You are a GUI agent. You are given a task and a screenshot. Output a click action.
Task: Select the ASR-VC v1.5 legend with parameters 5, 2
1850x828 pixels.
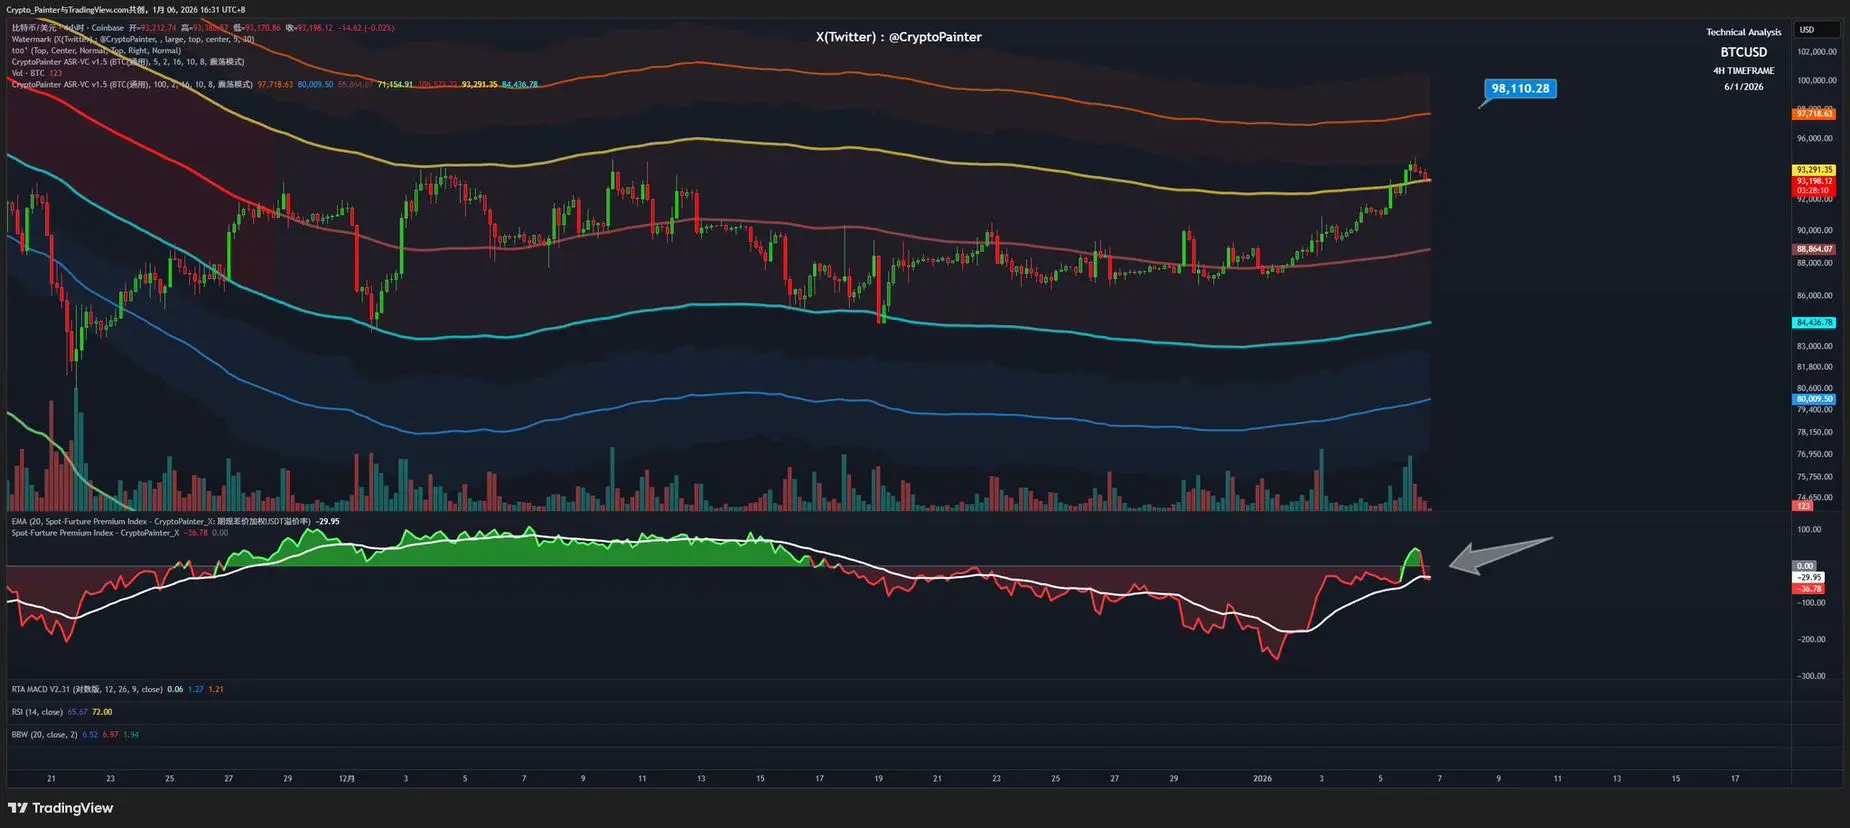(x=127, y=62)
